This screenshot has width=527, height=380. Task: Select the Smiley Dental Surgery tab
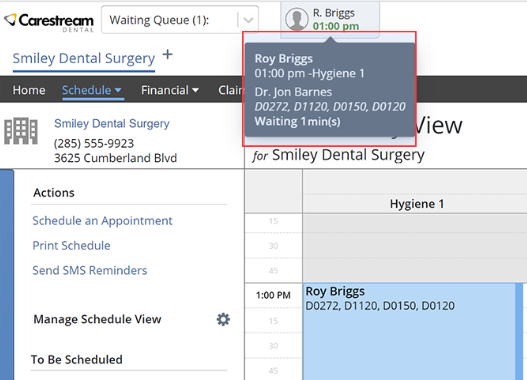[x=84, y=58]
